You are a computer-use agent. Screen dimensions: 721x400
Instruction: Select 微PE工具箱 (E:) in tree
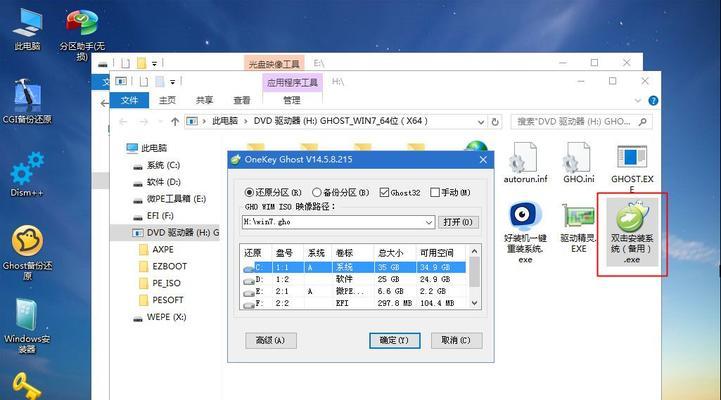[x=170, y=199]
